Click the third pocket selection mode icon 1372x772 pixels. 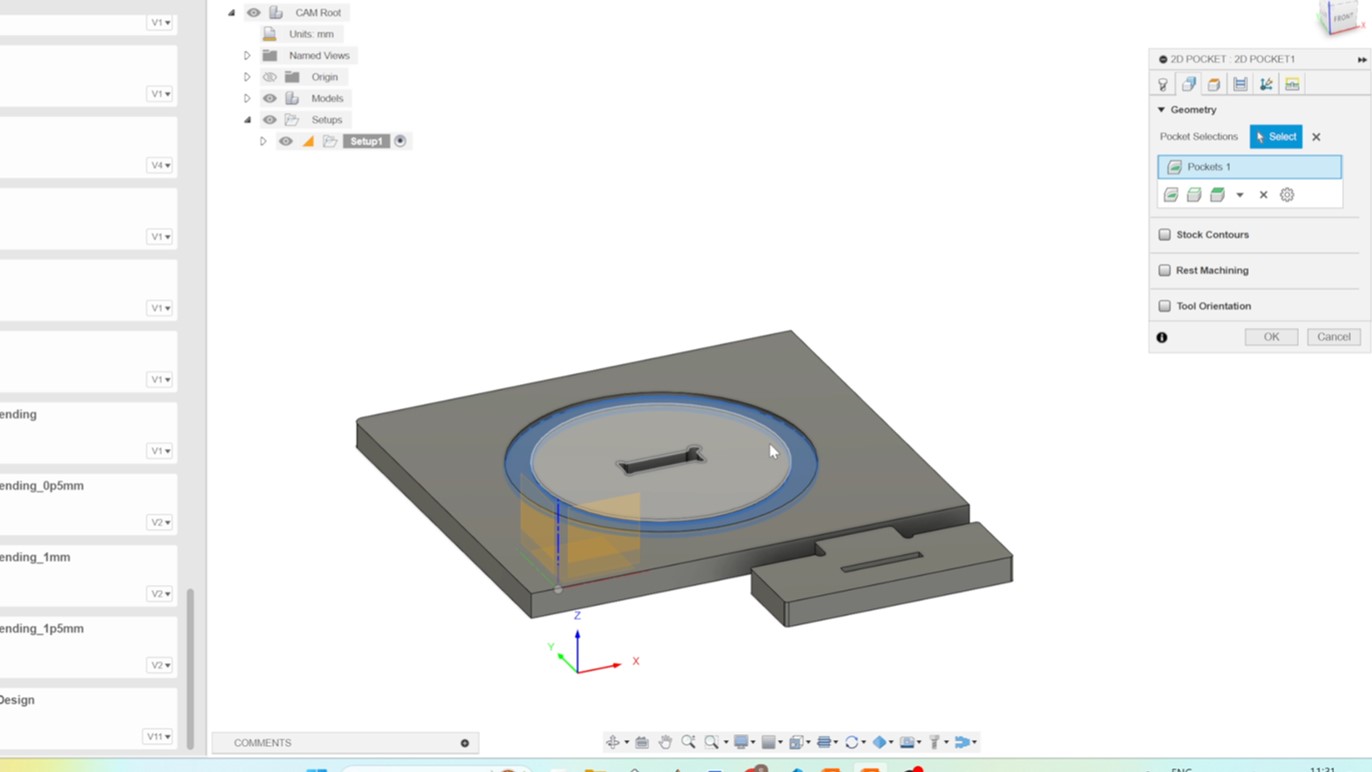[1217, 195]
